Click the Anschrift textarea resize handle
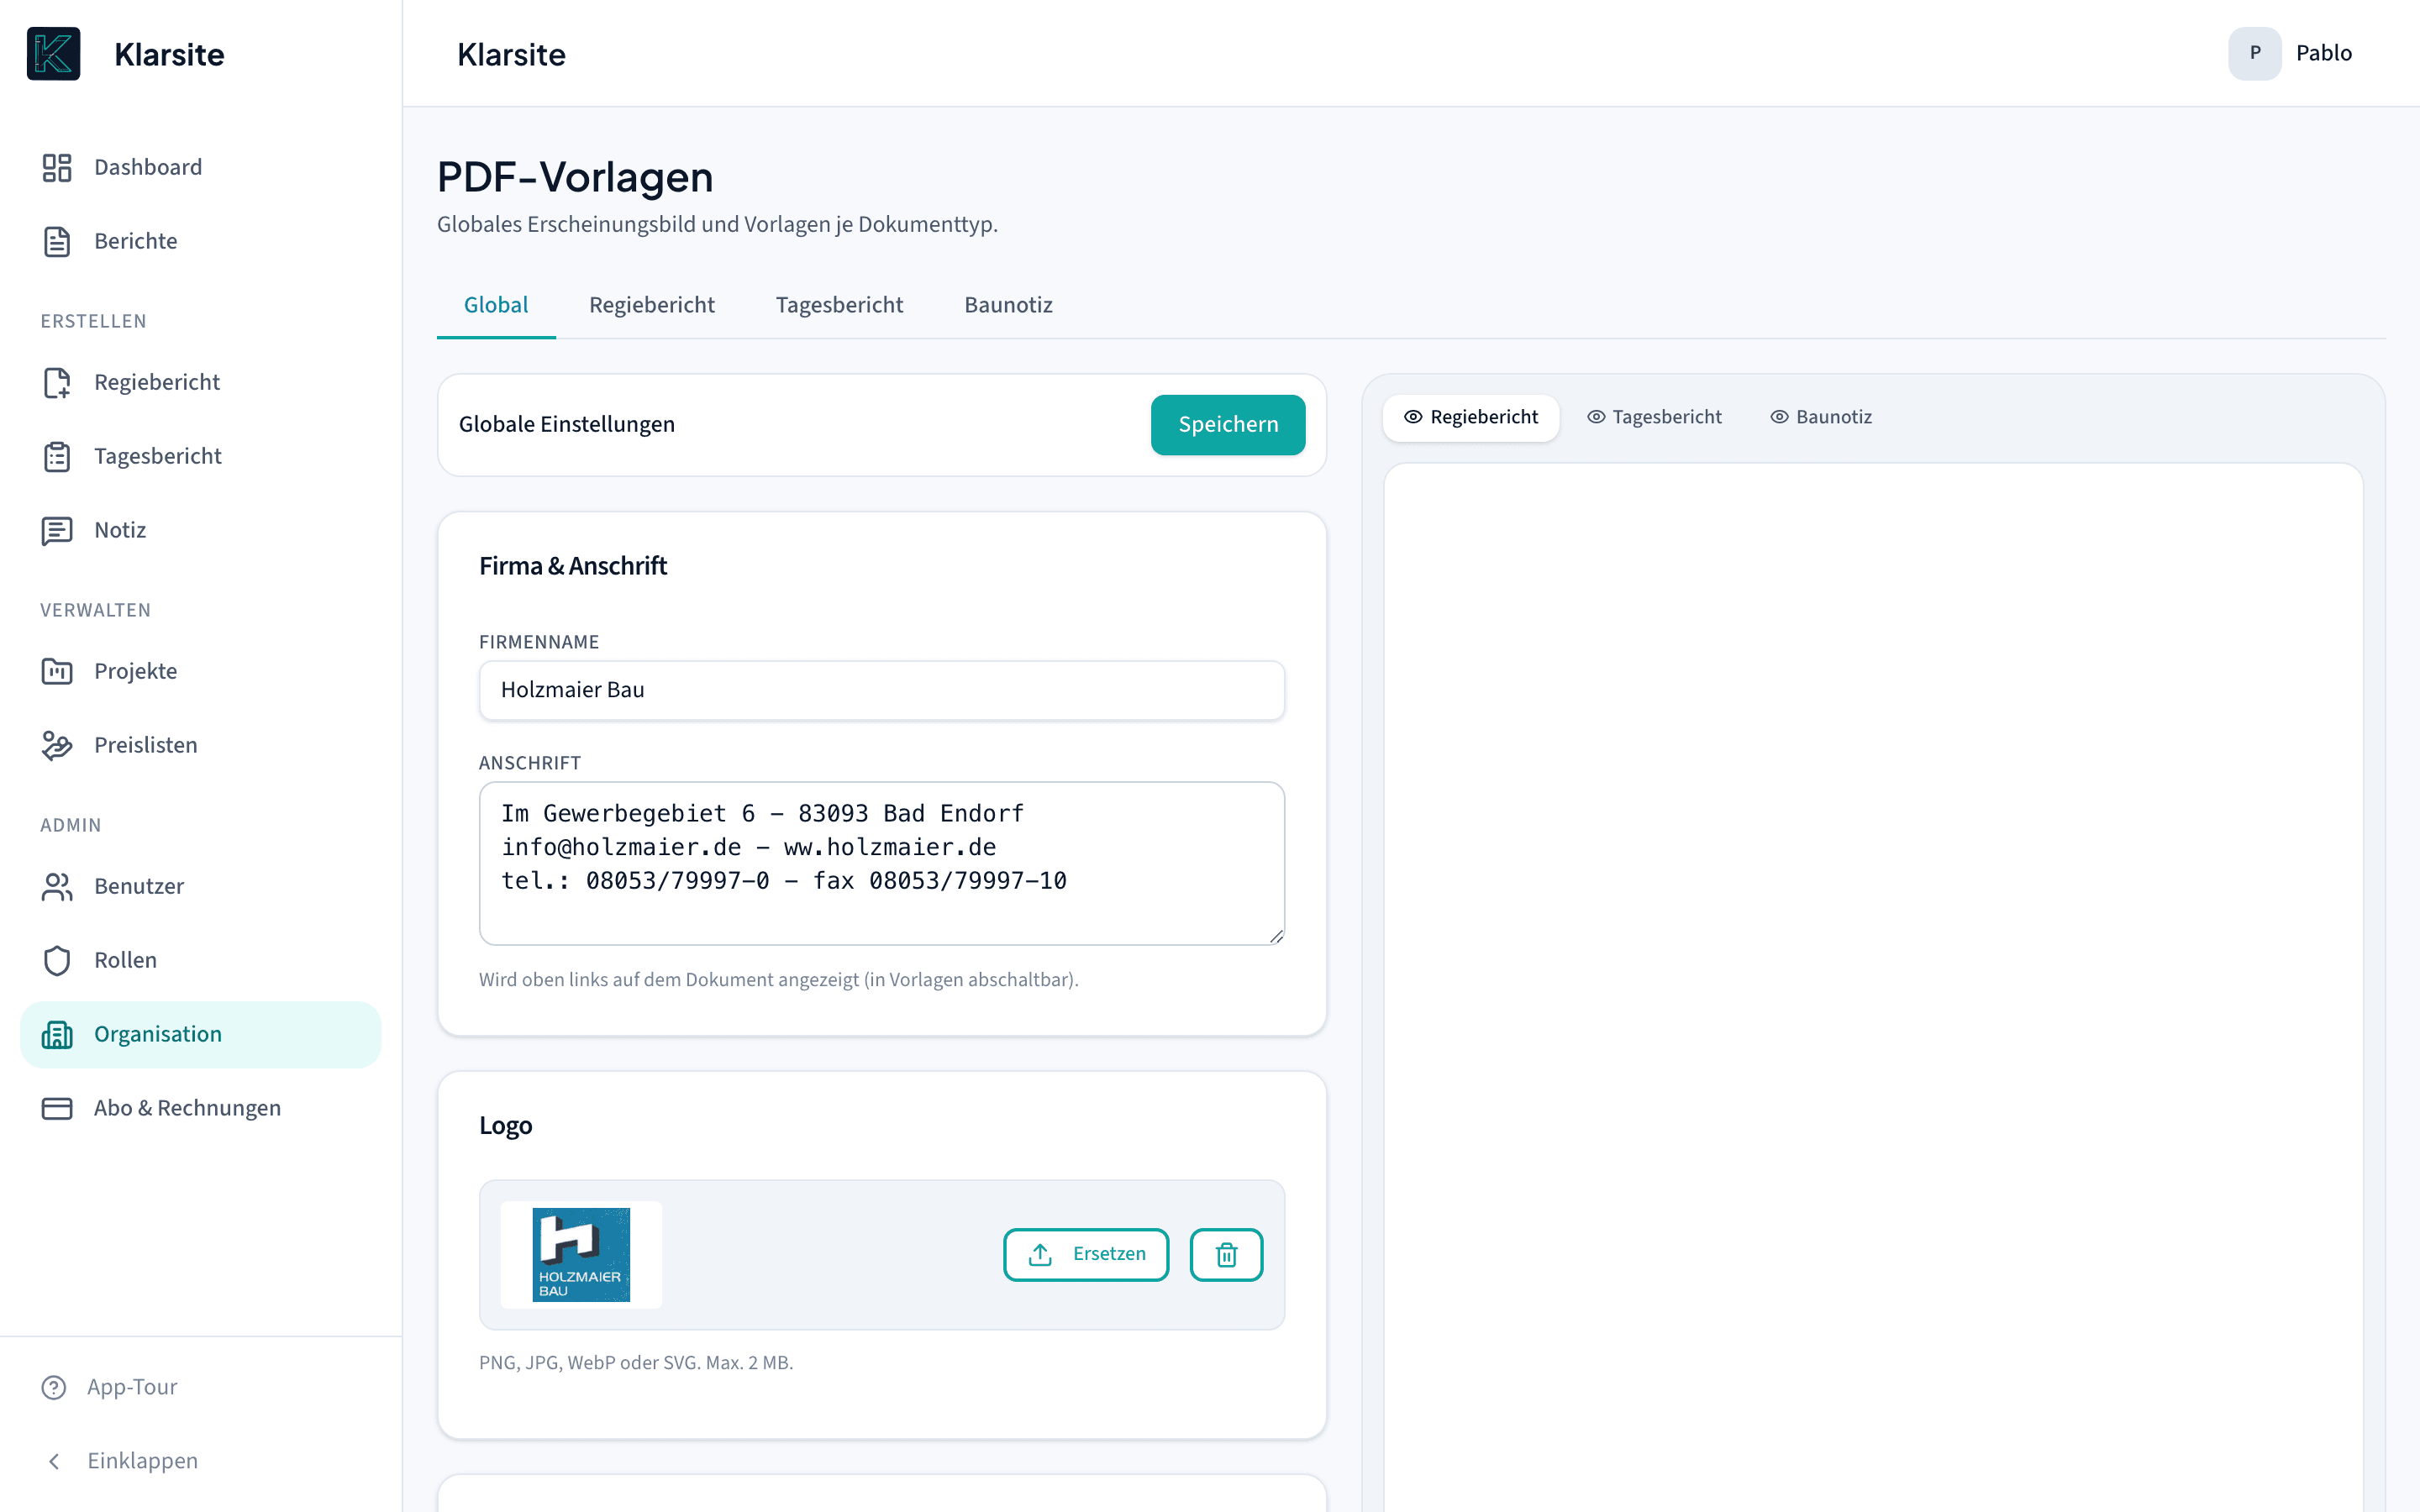 [x=1276, y=936]
